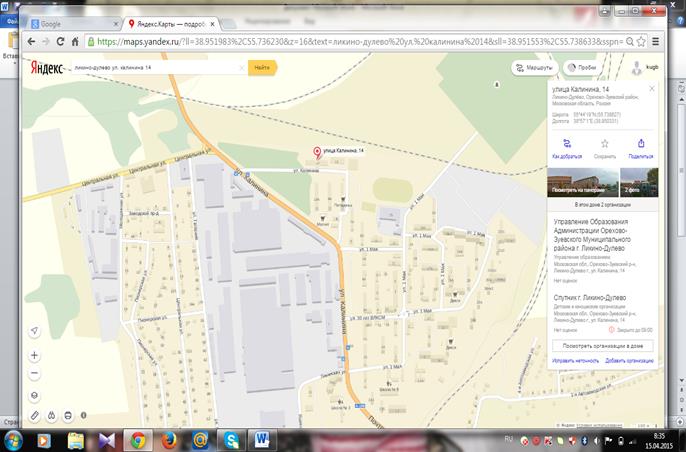
Task: Open Windows Media Player from taskbar
Action: point(44,441)
